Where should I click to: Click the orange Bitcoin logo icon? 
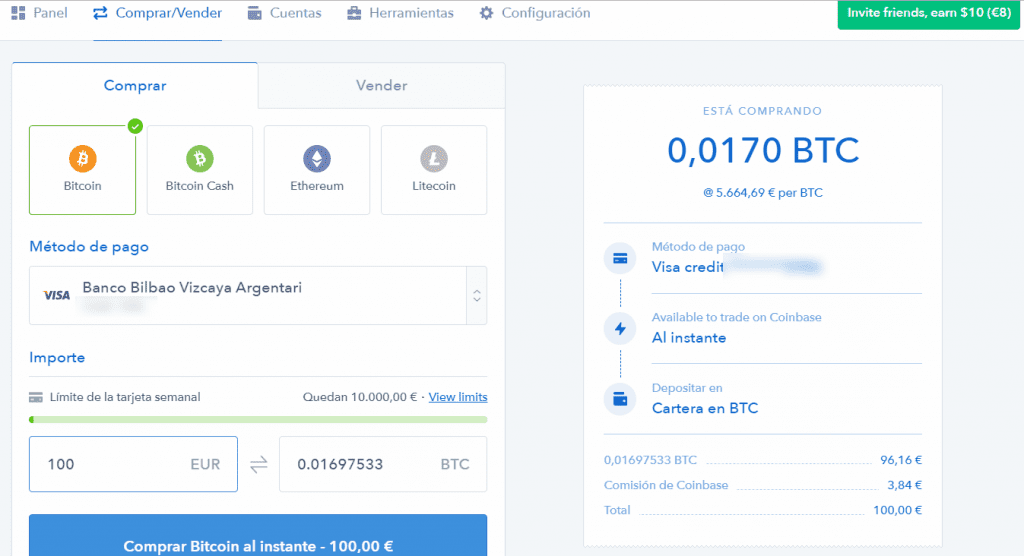click(x=82, y=159)
